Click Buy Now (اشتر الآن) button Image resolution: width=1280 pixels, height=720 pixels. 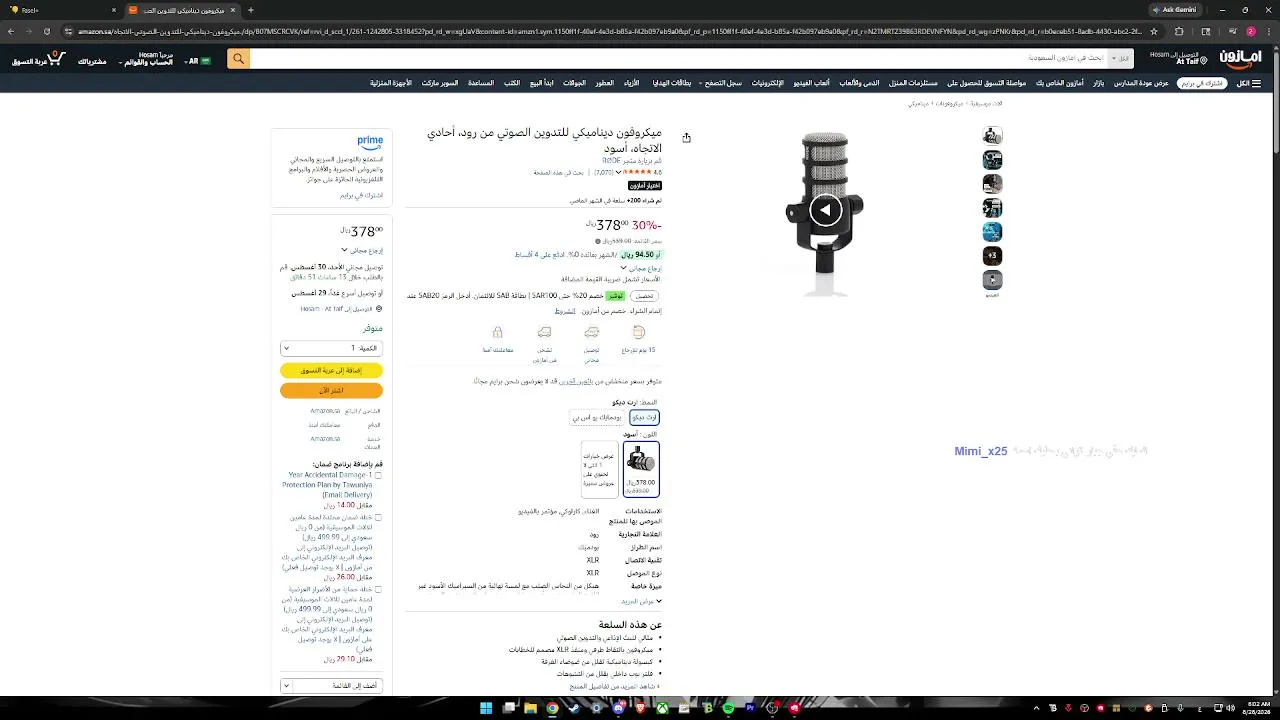331,390
